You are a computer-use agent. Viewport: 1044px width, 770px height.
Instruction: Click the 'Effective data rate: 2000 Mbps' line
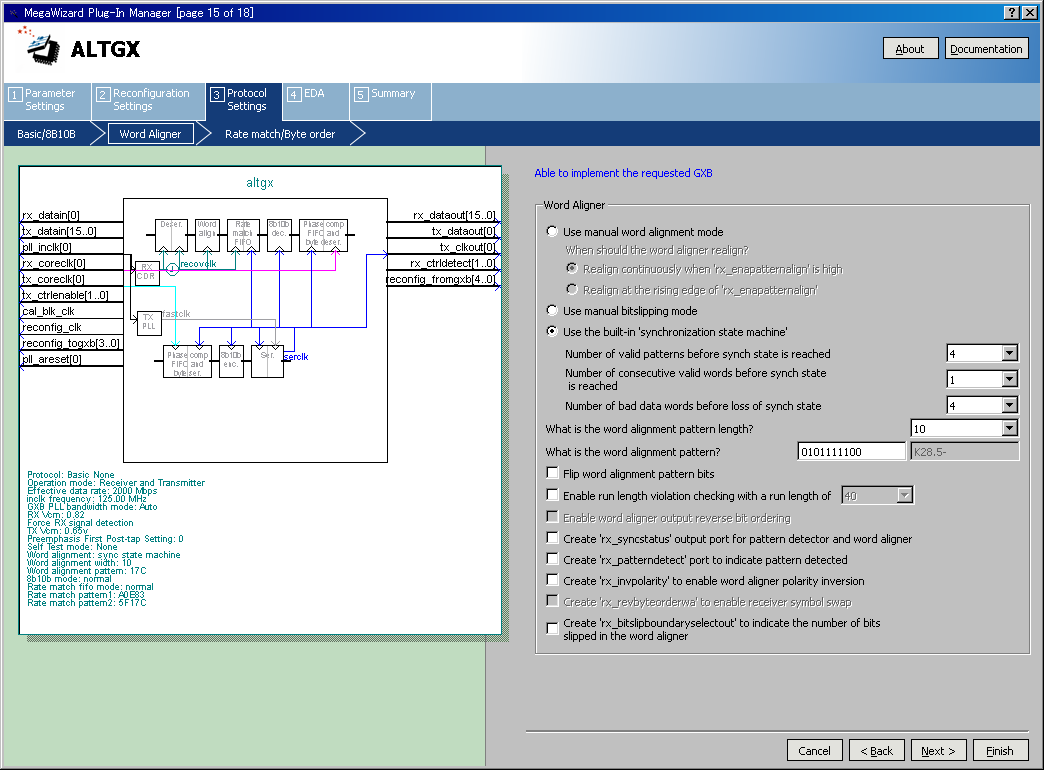[x=92, y=491]
